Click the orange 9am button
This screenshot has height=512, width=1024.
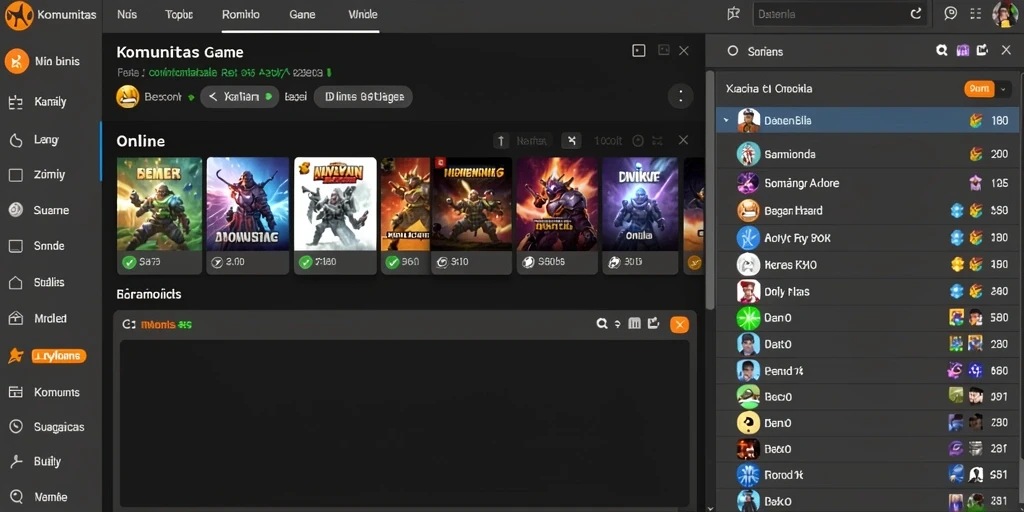point(979,89)
